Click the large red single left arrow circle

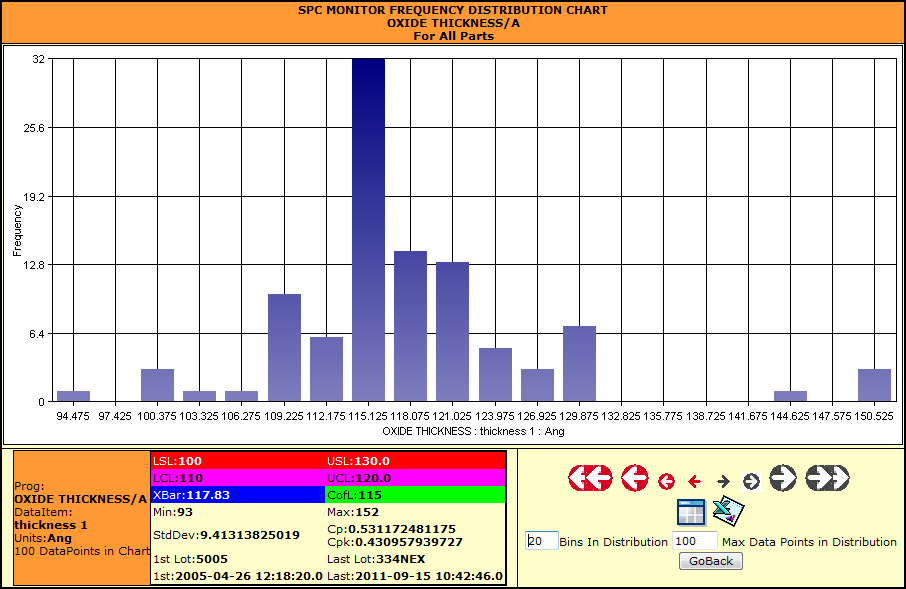click(635, 478)
